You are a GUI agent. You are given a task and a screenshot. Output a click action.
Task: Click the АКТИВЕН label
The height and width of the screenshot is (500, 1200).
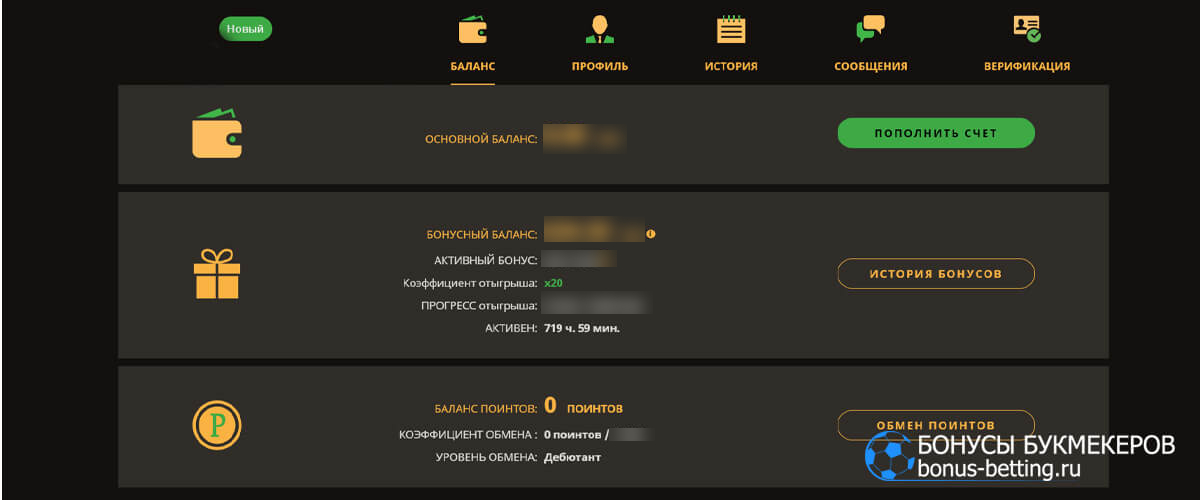tap(513, 328)
